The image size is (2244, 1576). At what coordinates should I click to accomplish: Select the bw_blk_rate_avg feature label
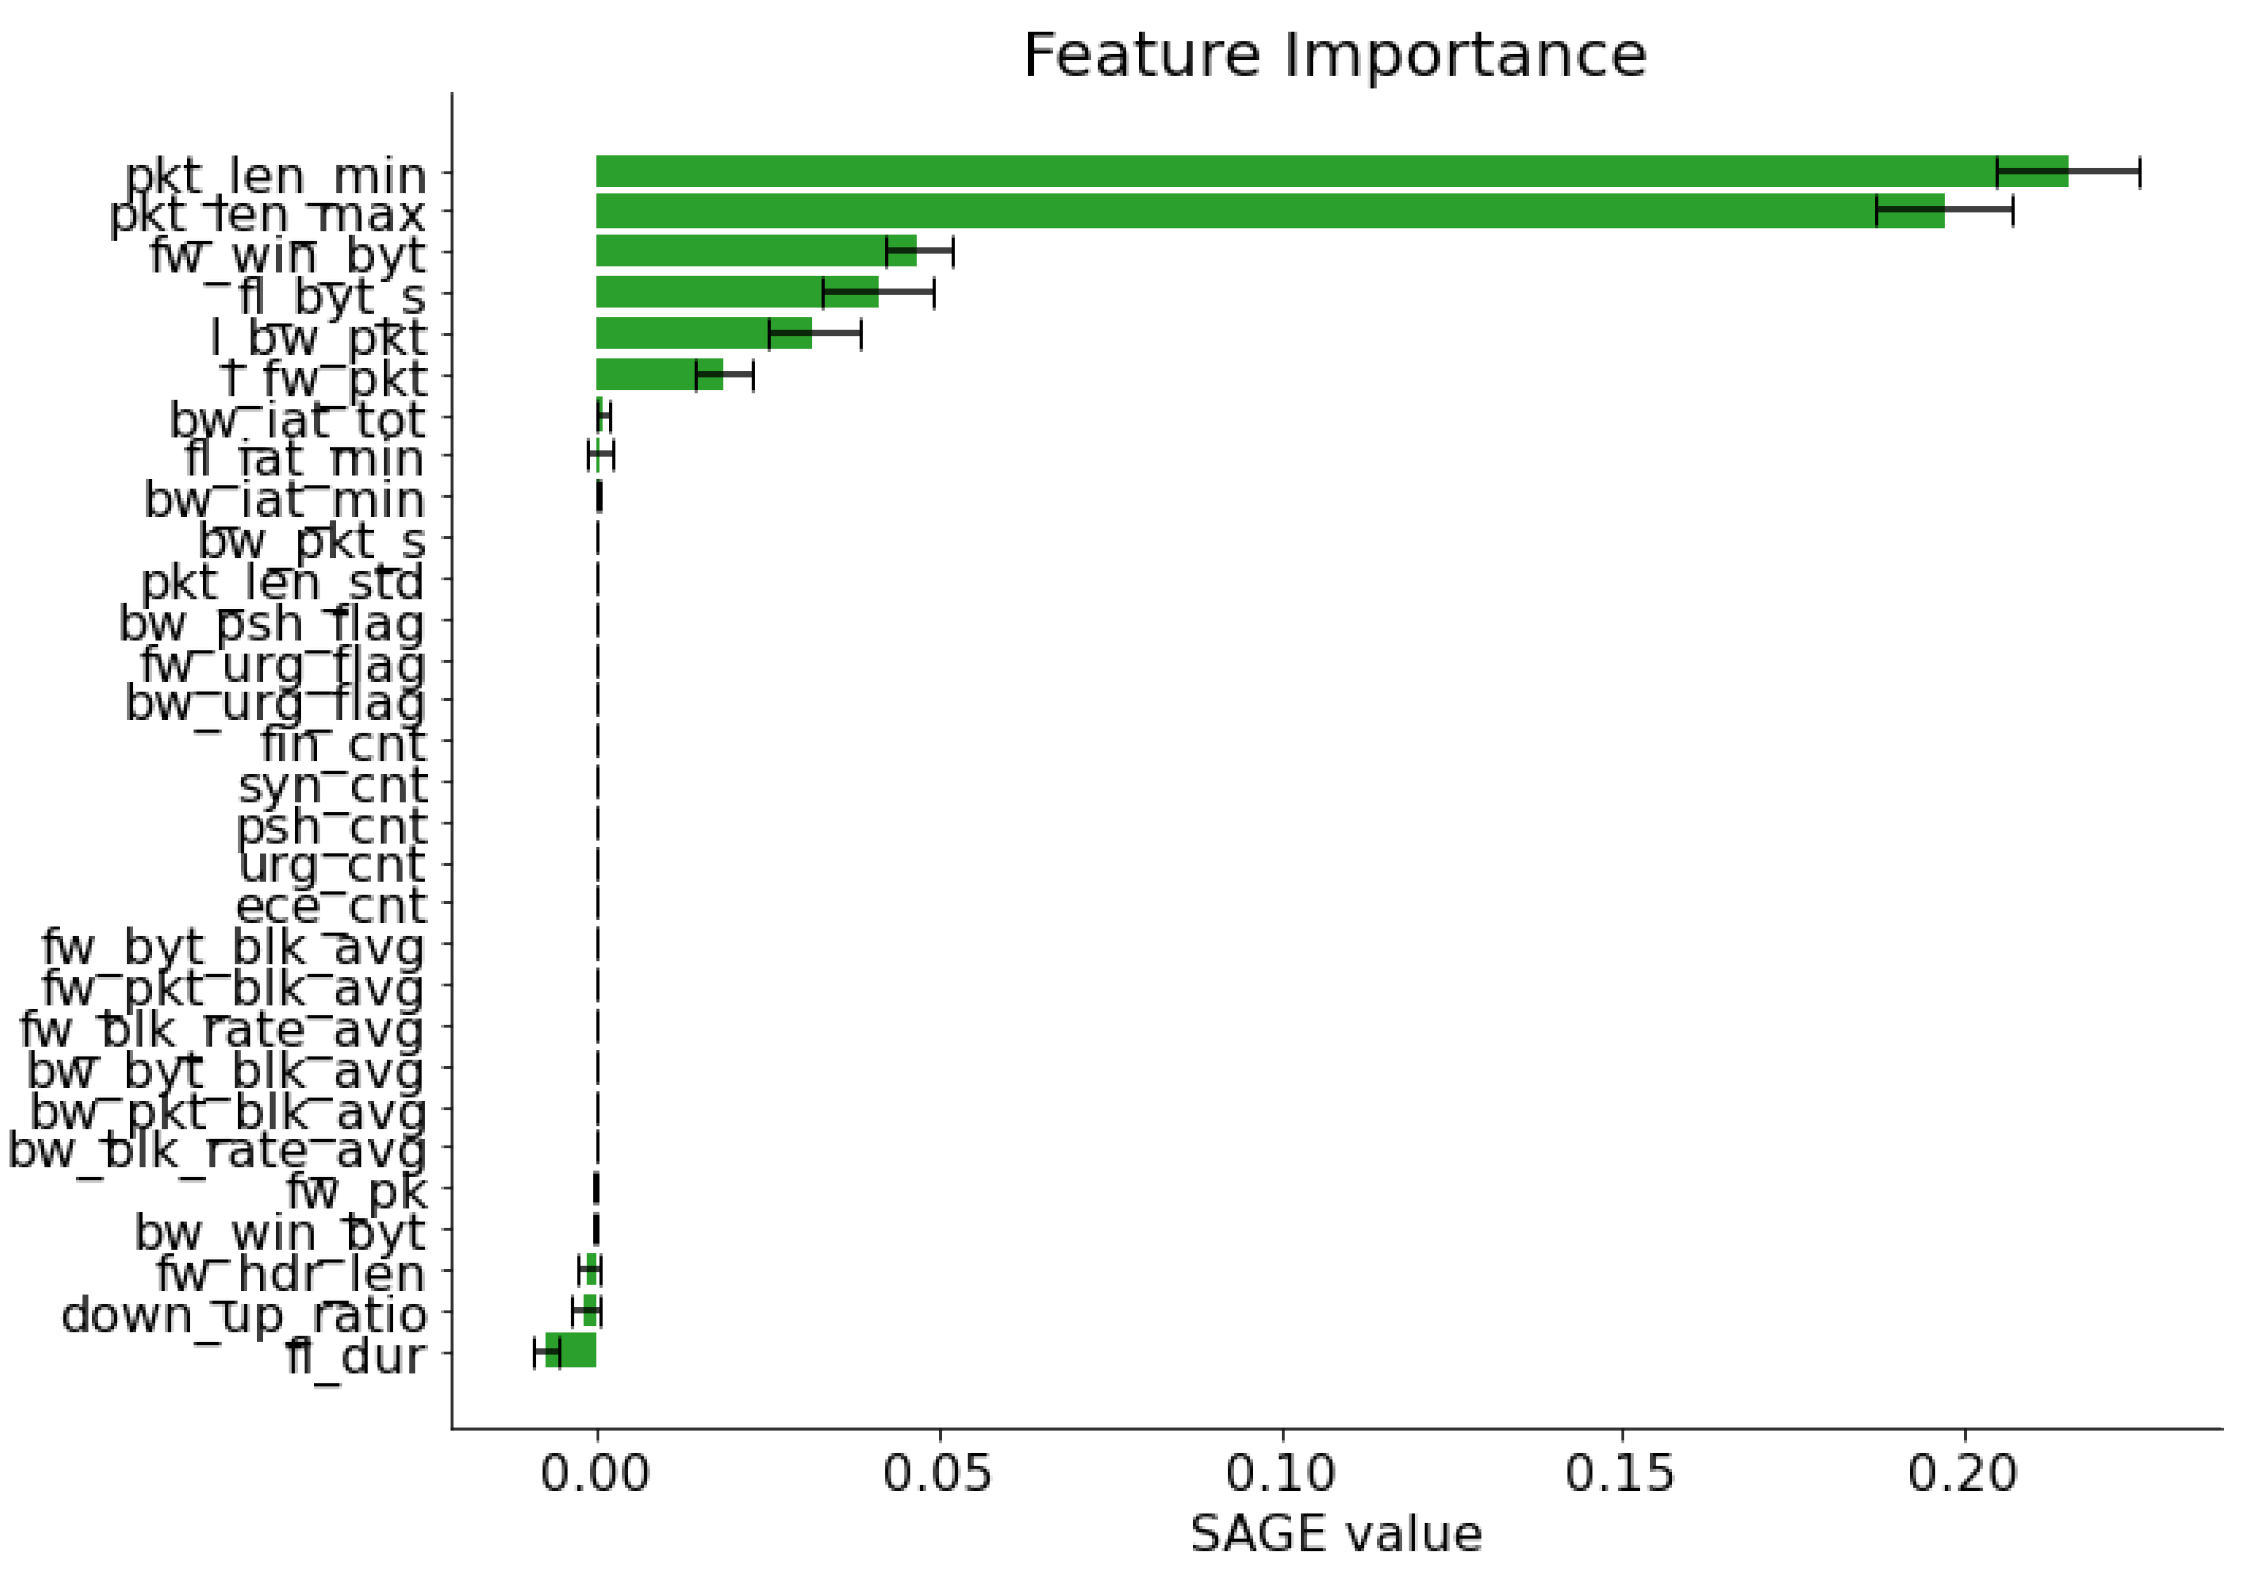pos(217,1150)
